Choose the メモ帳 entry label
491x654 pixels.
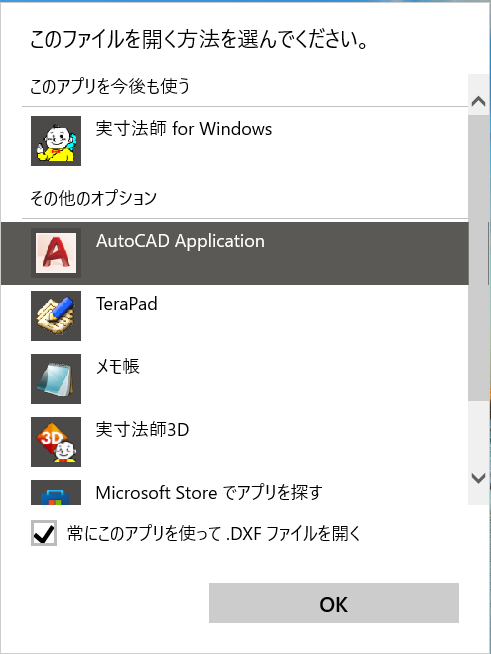pos(118,367)
